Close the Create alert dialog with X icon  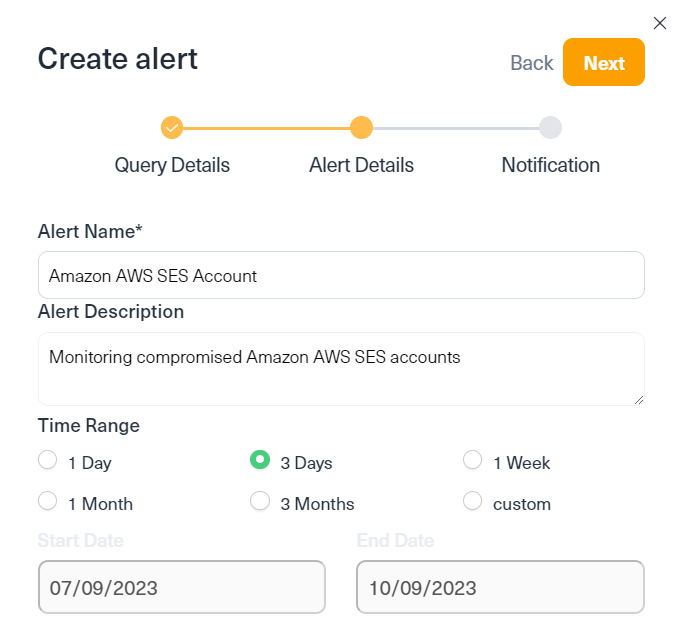click(x=659, y=23)
